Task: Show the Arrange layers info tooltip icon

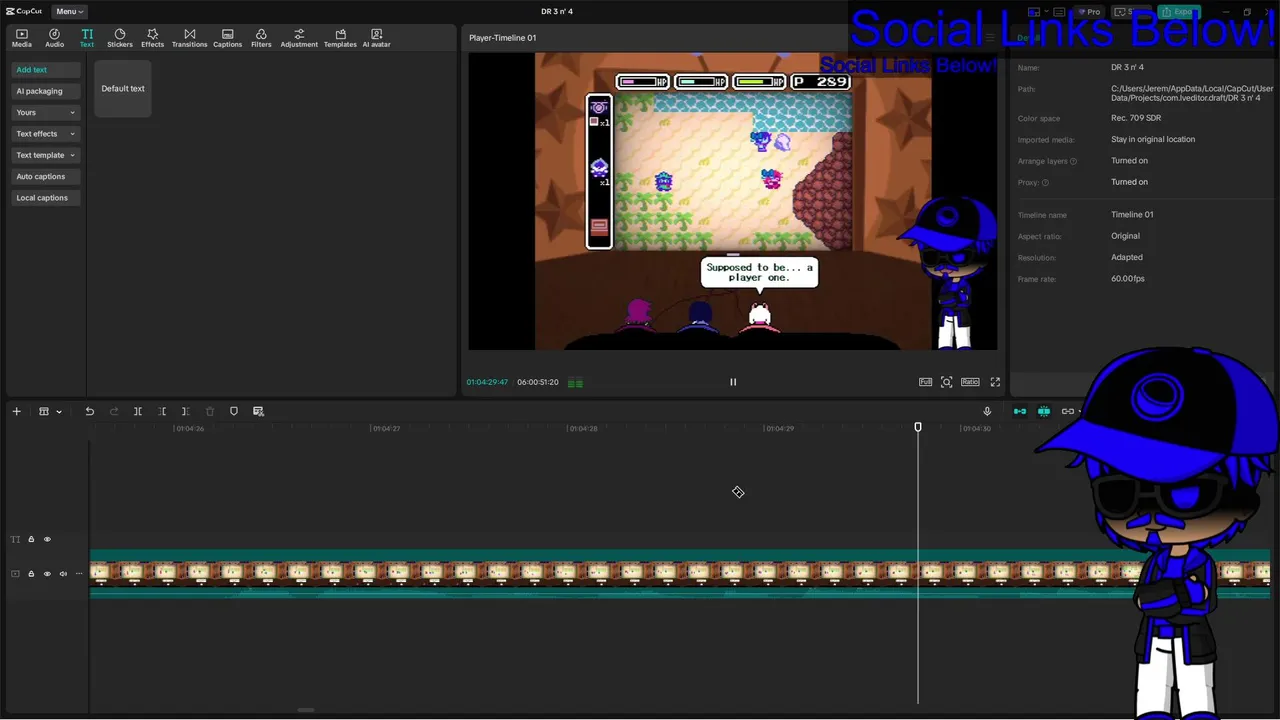Action: click(x=1074, y=161)
